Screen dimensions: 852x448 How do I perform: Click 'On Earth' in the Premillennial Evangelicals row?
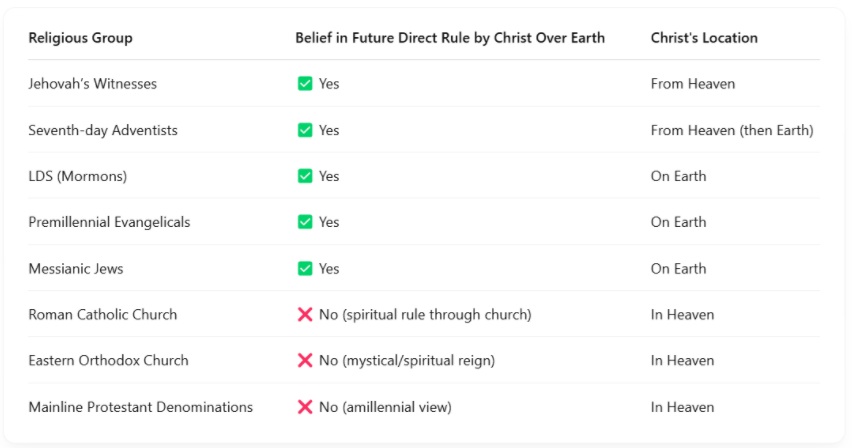point(679,222)
